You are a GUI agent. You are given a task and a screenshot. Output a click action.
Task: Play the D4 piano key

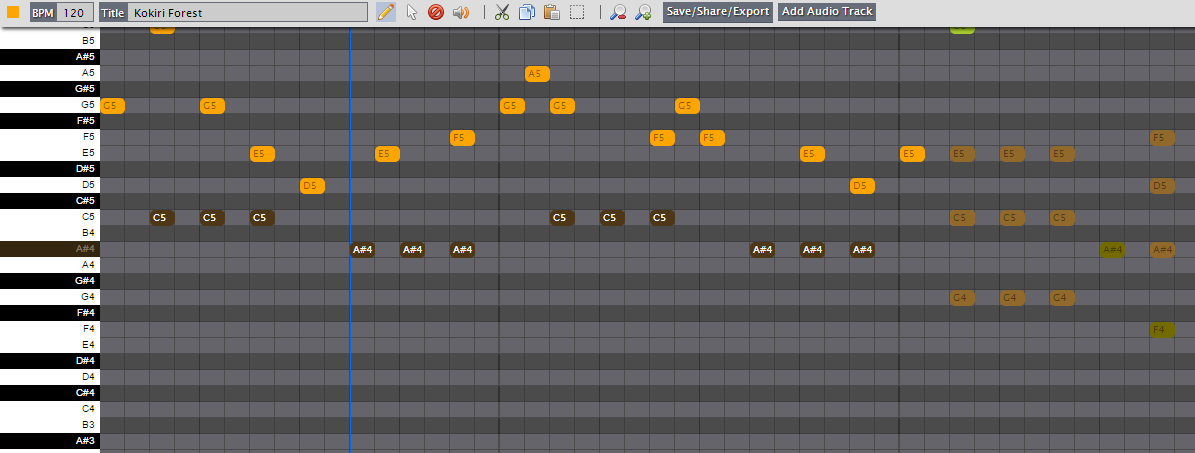pyautogui.click(x=50, y=377)
